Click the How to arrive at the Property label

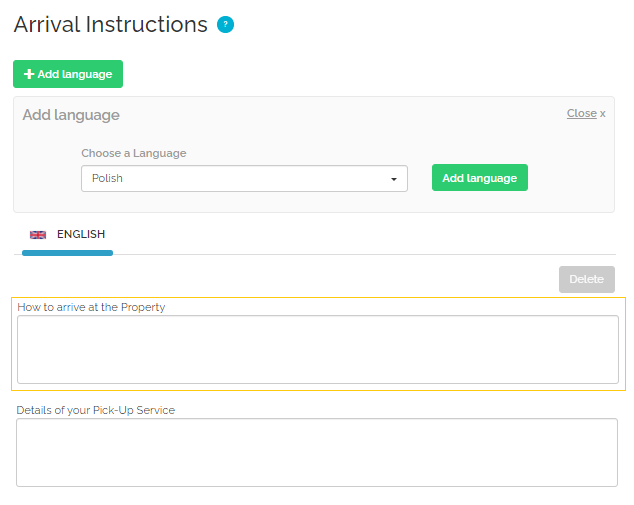coord(91,307)
